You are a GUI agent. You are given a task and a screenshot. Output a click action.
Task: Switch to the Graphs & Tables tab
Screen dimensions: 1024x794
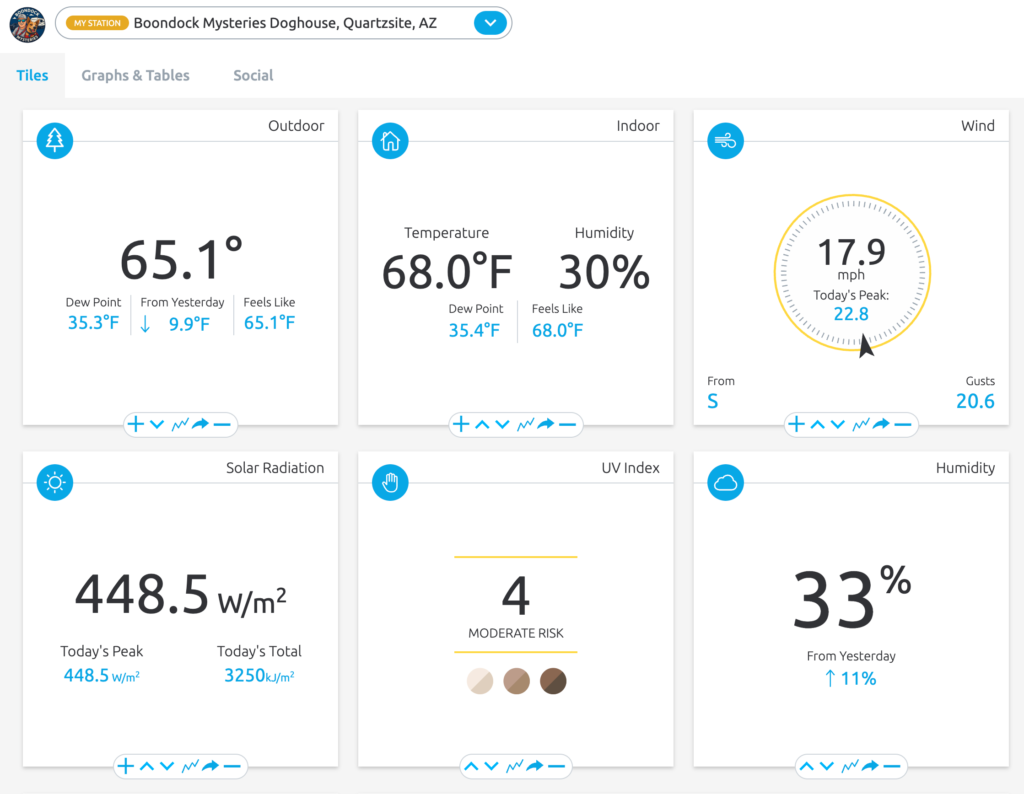135,75
